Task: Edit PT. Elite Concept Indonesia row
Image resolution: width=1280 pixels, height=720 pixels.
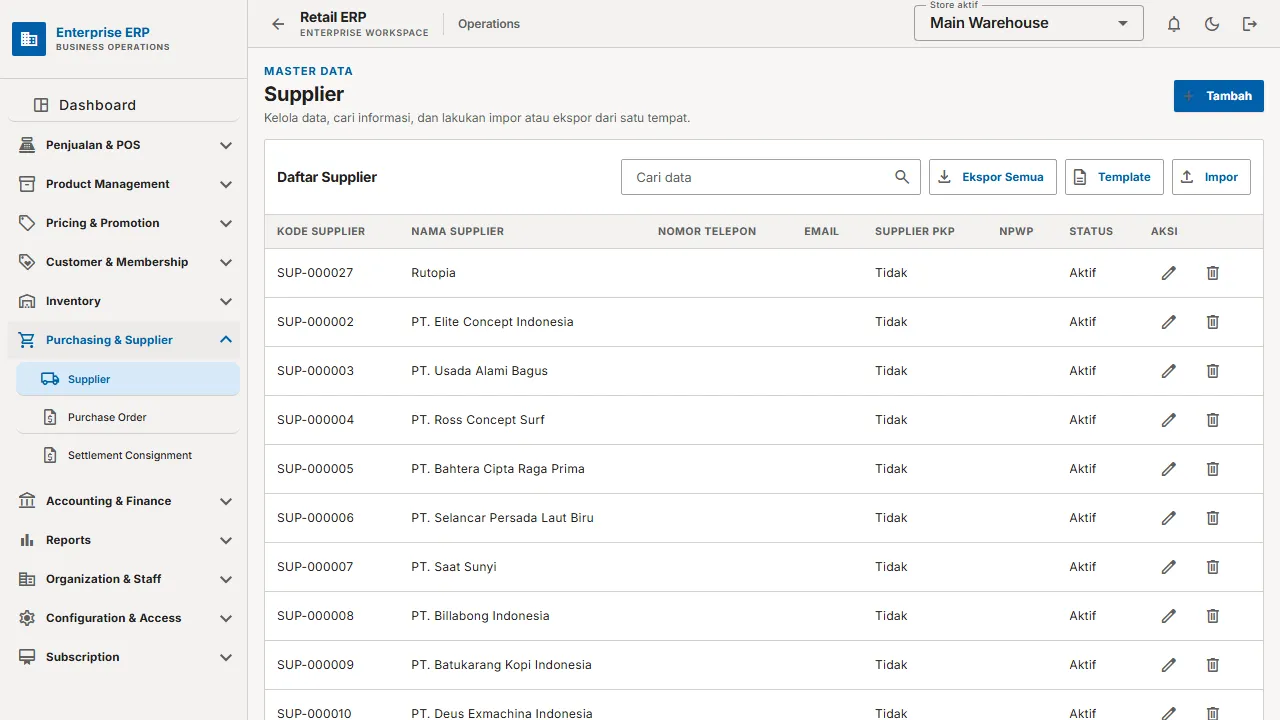Action: (x=1169, y=322)
